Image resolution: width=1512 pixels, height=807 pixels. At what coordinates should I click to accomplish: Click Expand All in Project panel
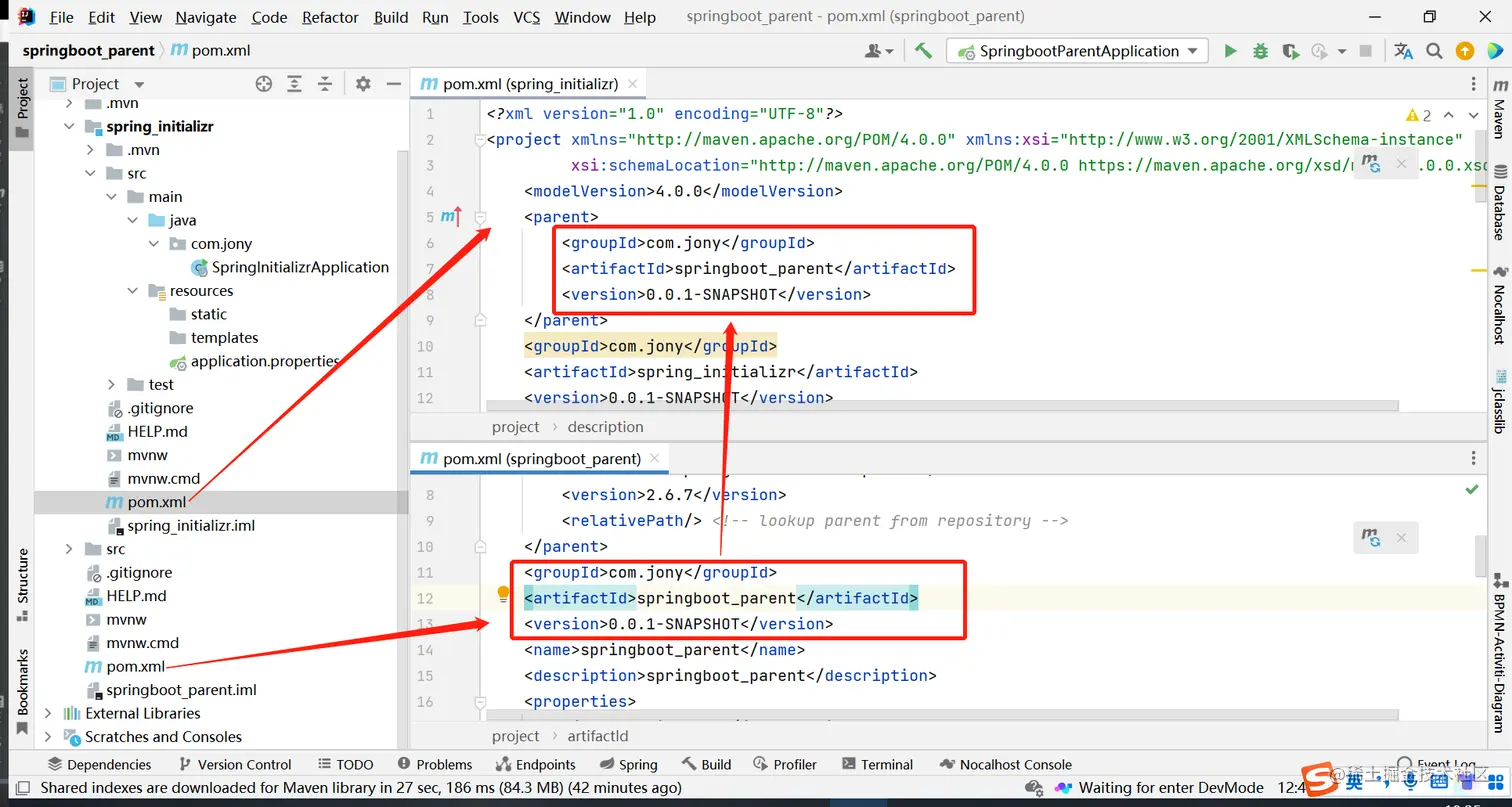(x=295, y=84)
